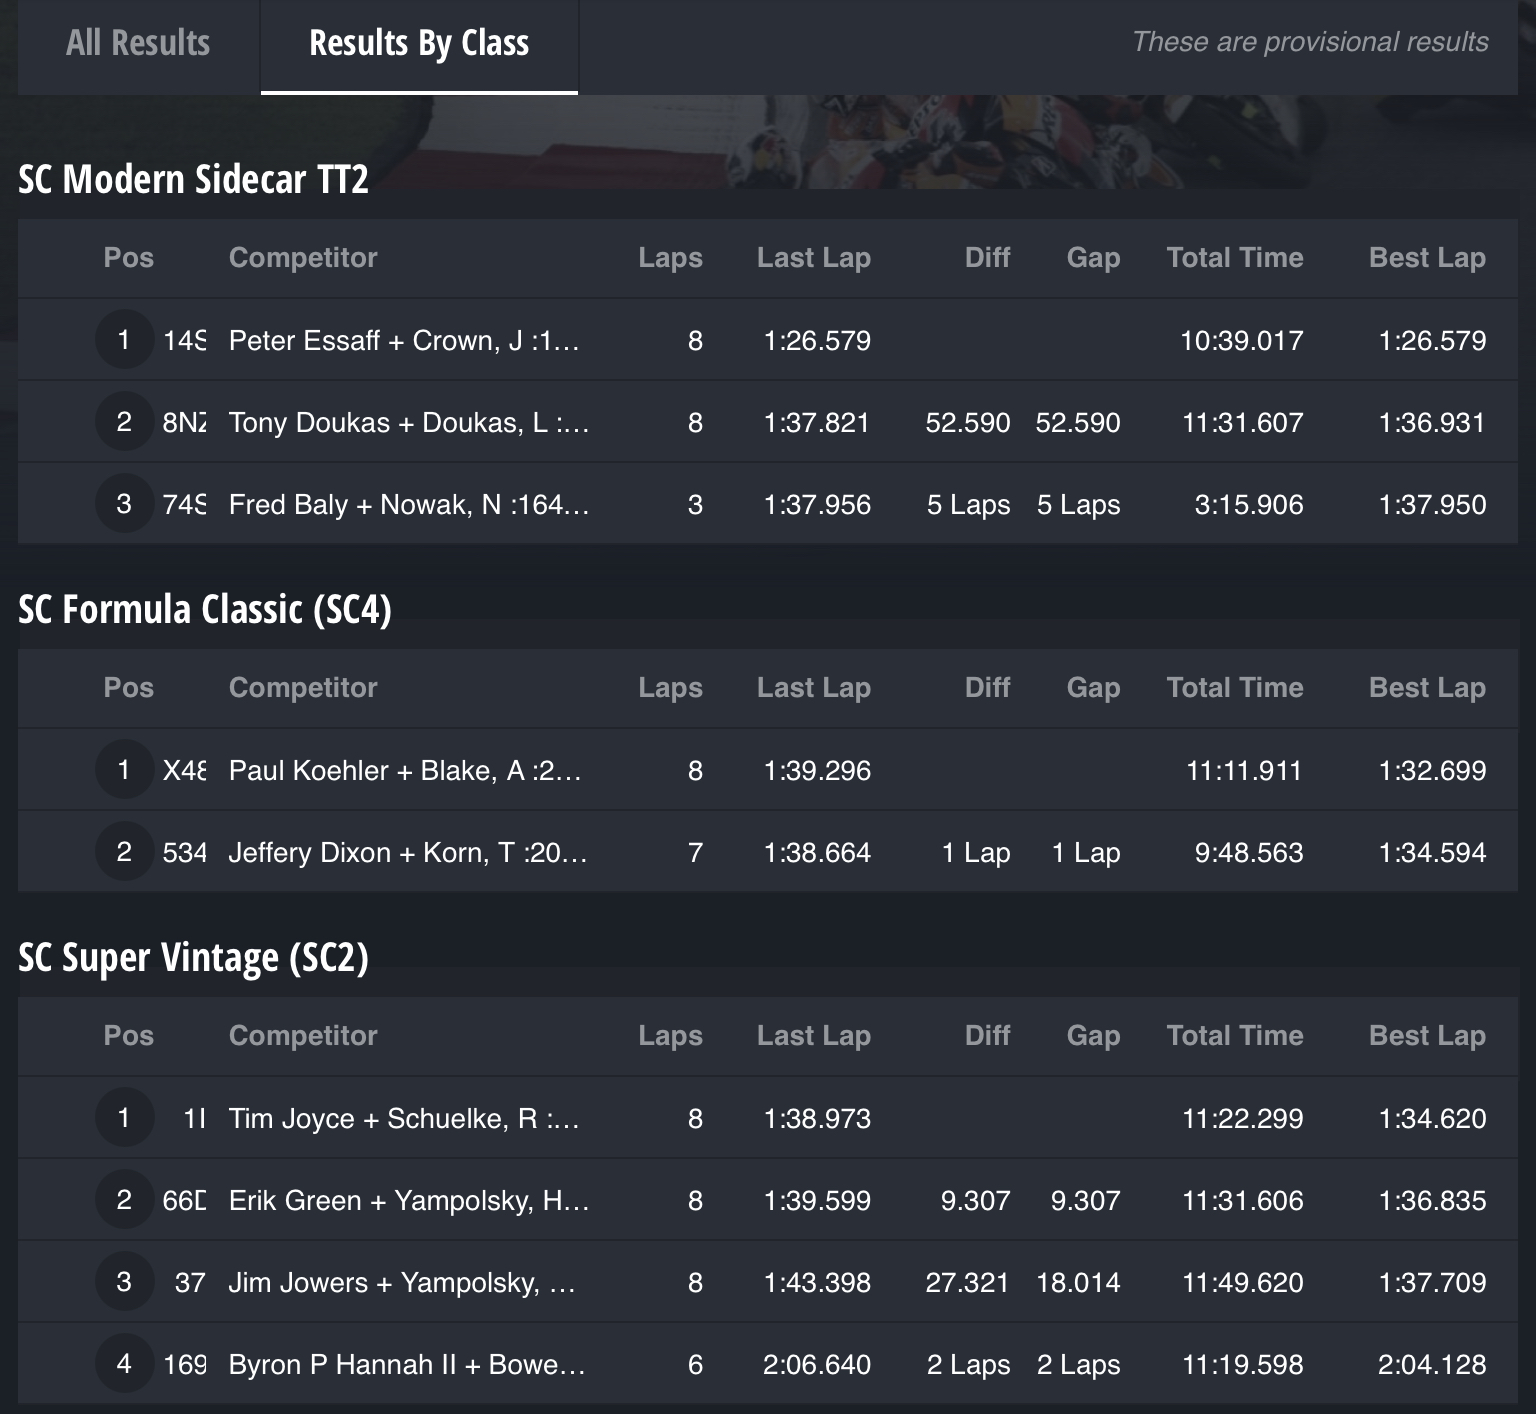Click the SC Modern Sidecar TT2 heading
Image resolution: width=1536 pixels, height=1414 pixels.
pos(194,179)
